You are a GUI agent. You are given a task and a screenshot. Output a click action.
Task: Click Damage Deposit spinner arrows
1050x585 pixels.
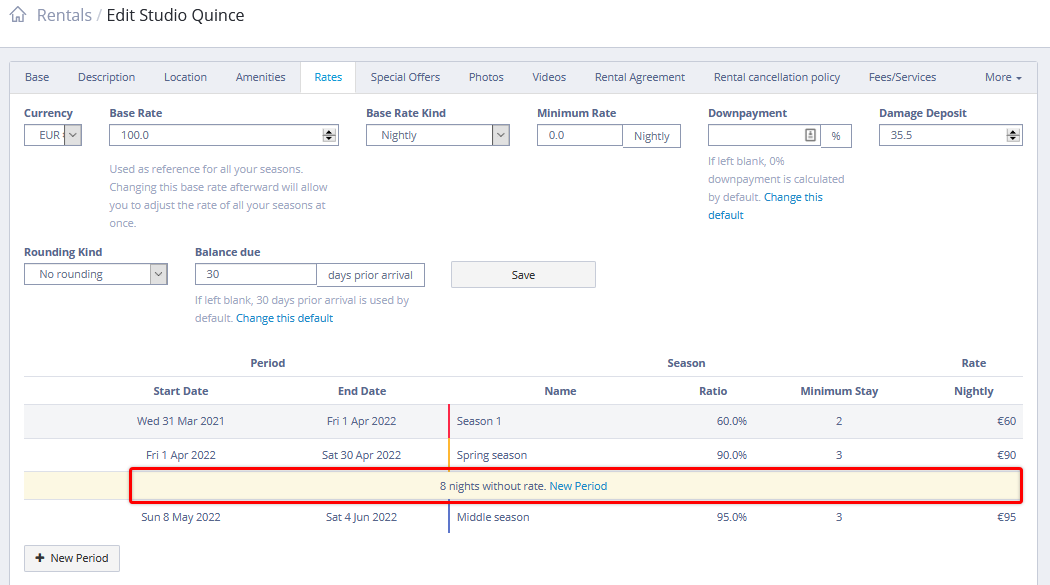coord(1013,135)
